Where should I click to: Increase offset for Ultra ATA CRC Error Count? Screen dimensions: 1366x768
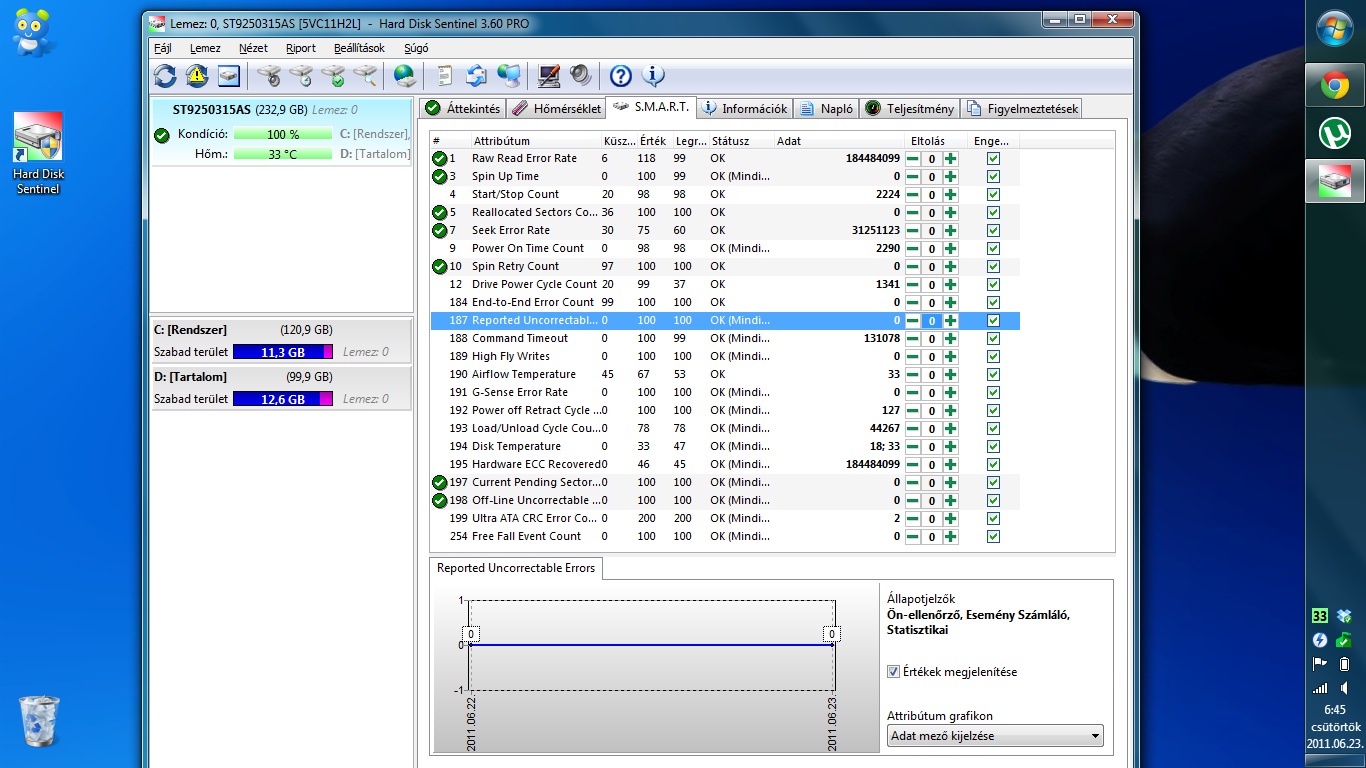click(950, 519)
